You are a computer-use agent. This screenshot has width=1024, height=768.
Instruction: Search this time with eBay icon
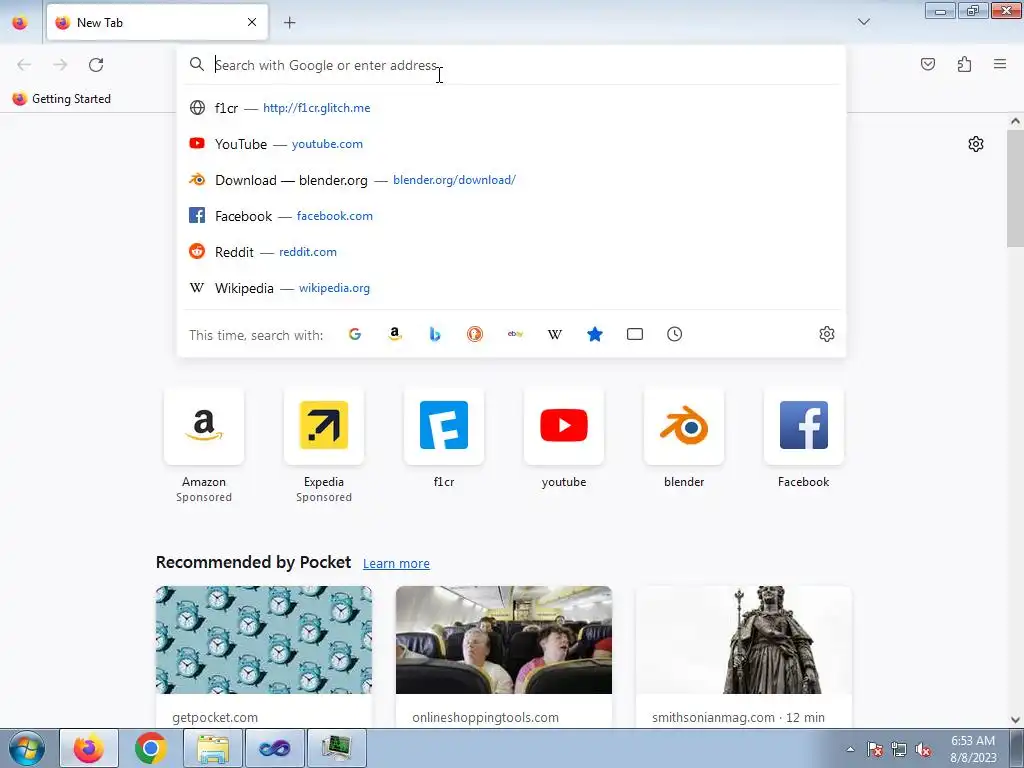pyautogui.click(x=515, y=334)
